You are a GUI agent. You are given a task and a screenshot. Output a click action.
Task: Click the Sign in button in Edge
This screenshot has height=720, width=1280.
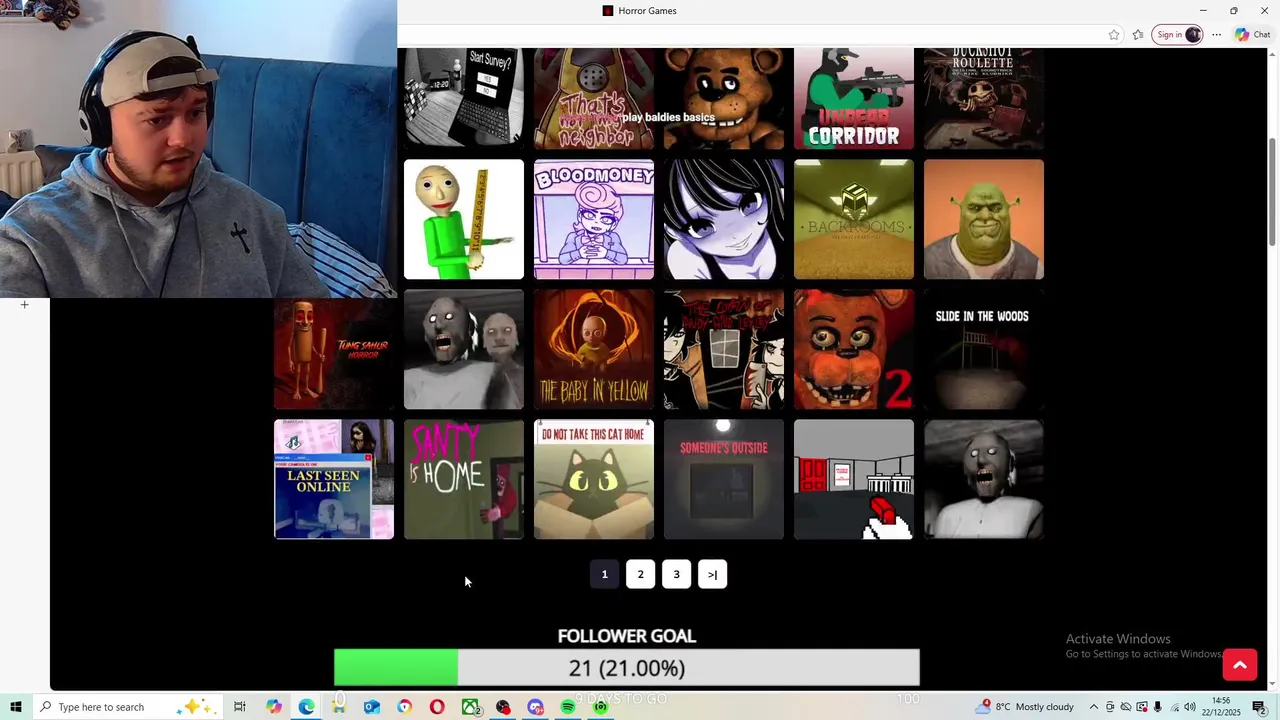[1177, 34]
